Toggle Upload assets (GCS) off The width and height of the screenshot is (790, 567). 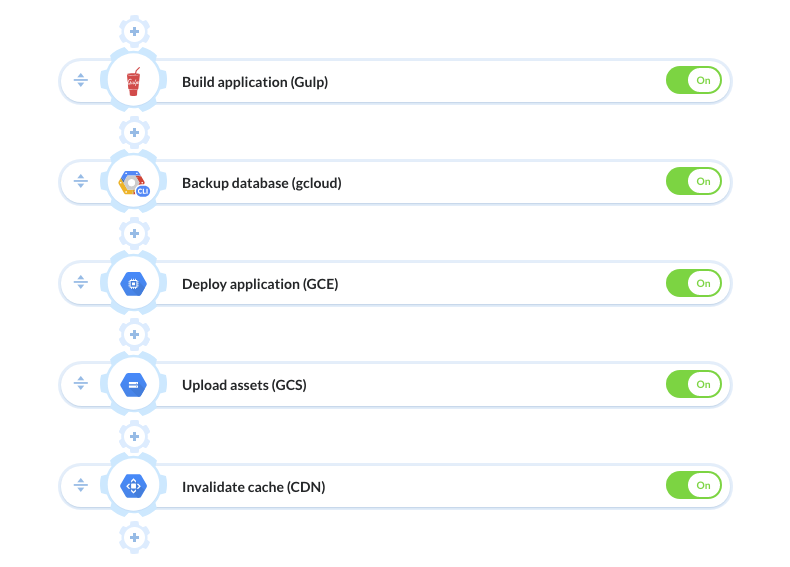[694, 384]
